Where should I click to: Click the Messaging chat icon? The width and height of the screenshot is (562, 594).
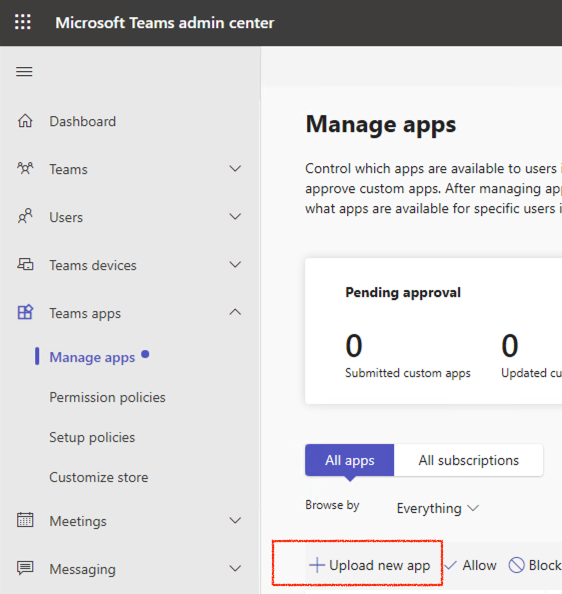25,568
